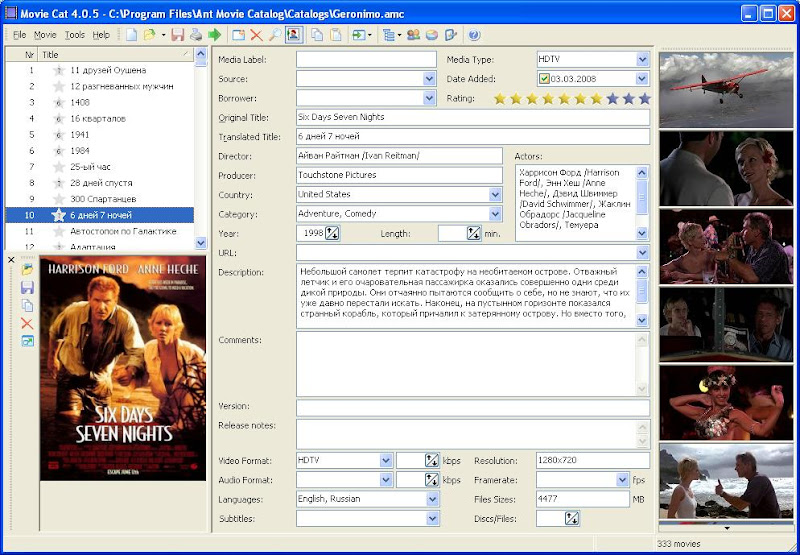Image resolution: width=800 pixels, height=555 pixels.
Task: Expand the Media Type dropdown
Action: [x=642, y=59]
